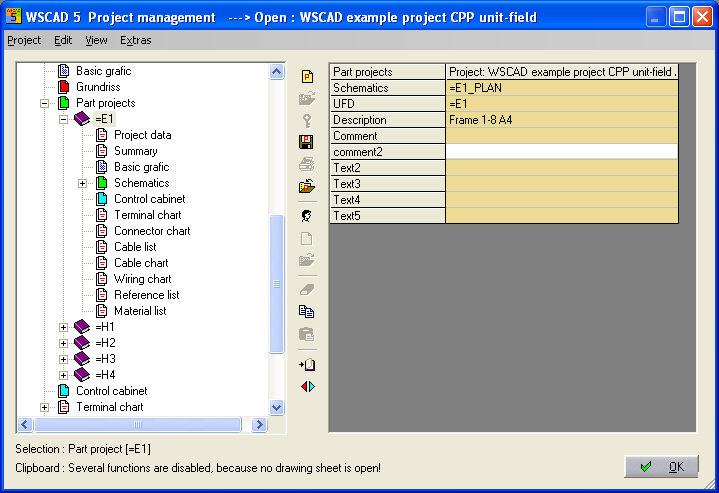Expand the =H1 part project
This screenshot has width=719, height=493.
tap(63, 327)
